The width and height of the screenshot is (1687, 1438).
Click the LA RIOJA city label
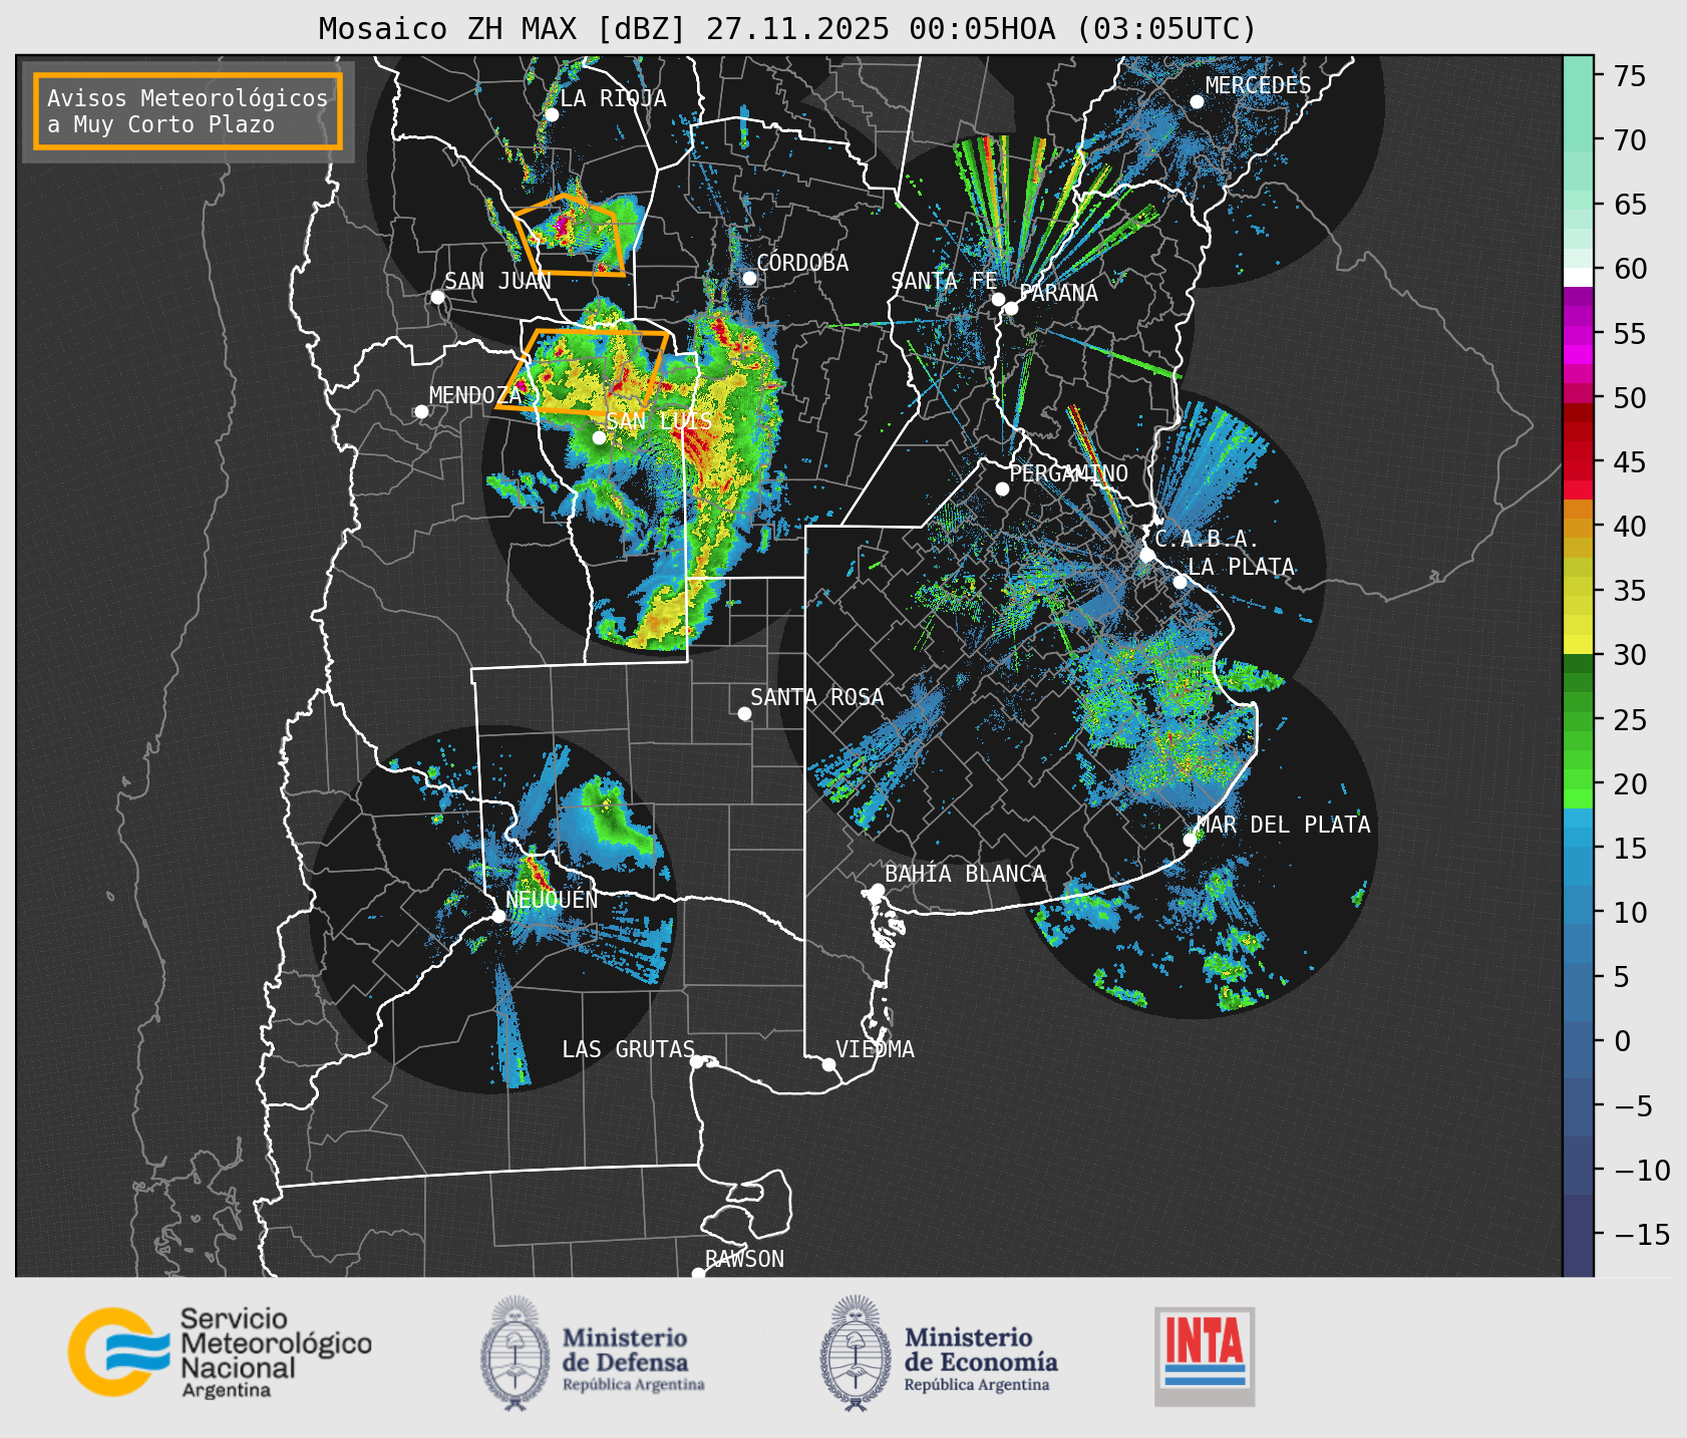tap(613, 98)
